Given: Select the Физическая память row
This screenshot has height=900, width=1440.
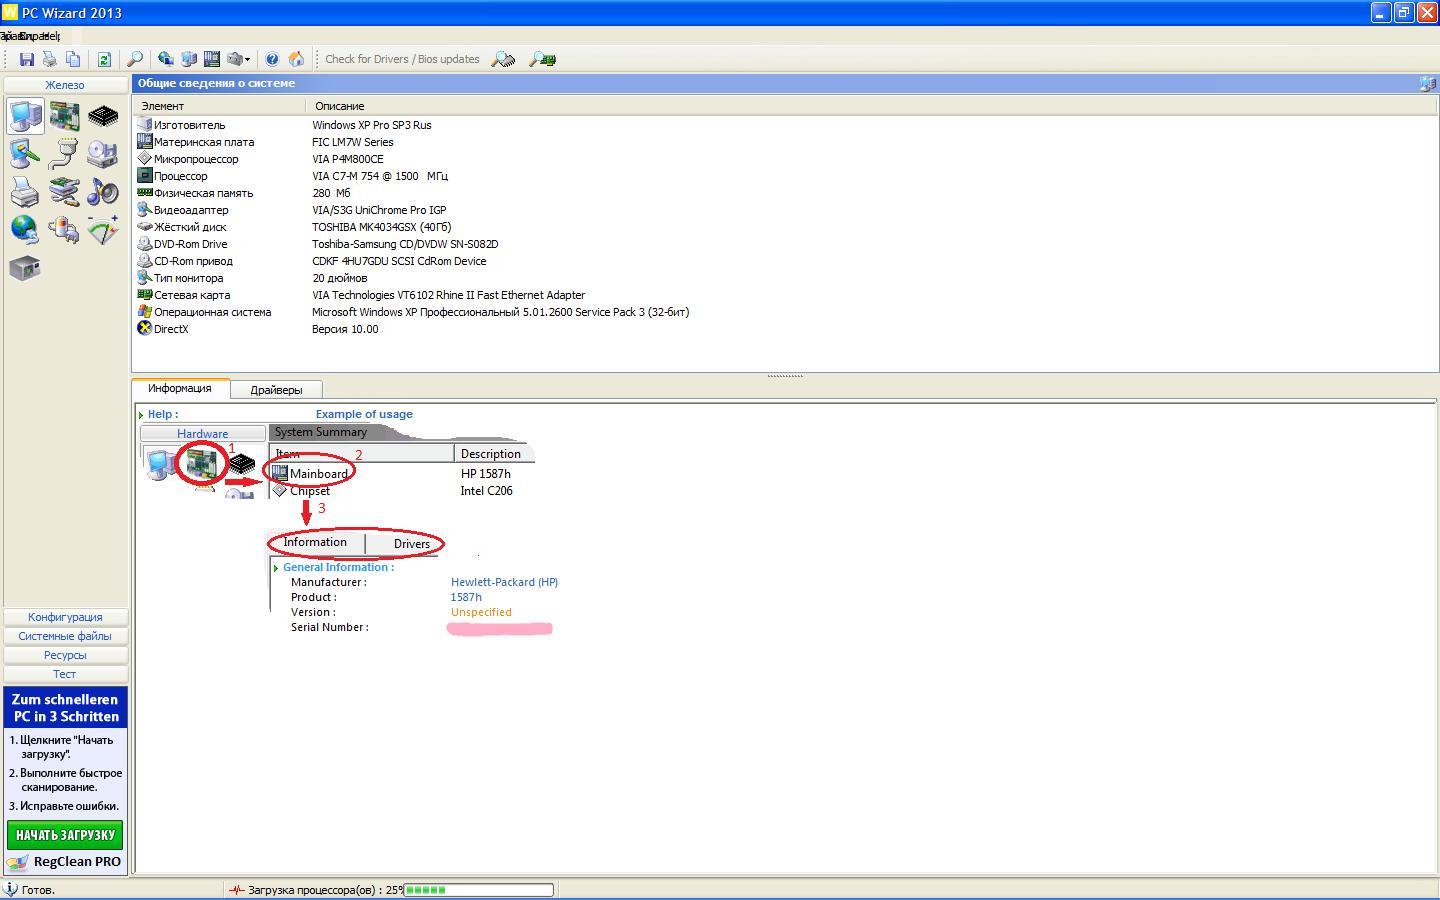Looking at the screenshot, I should (785, 193).
